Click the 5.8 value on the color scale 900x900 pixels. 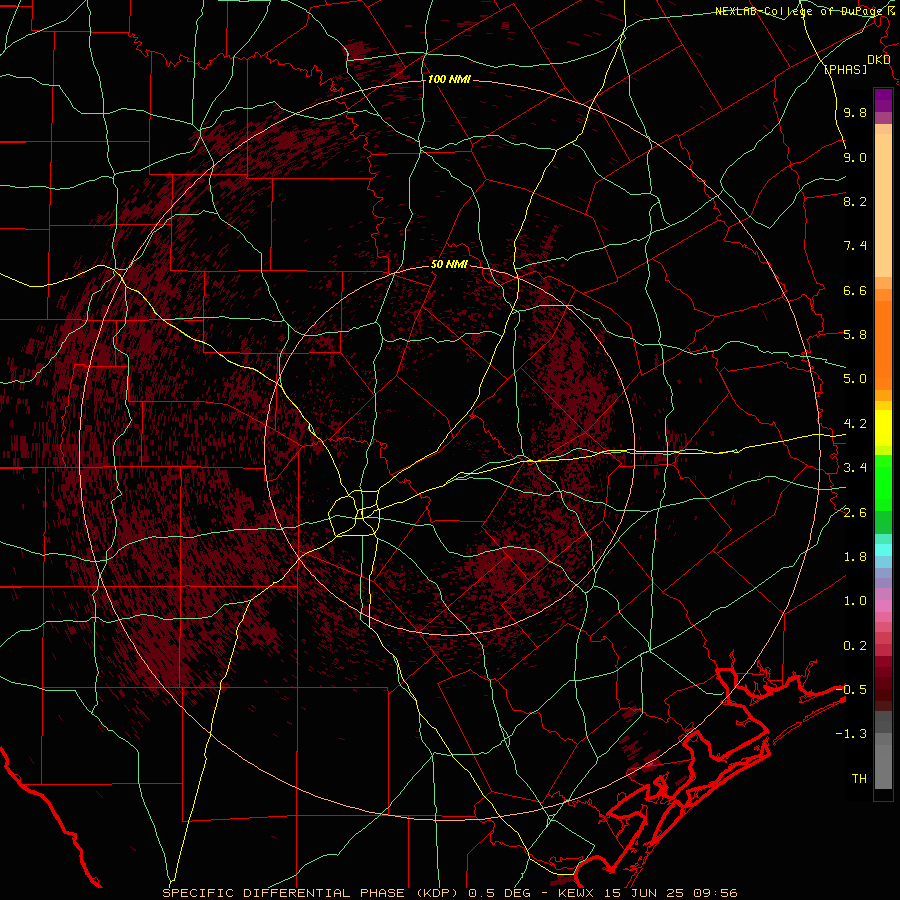(x=855, y=335)
